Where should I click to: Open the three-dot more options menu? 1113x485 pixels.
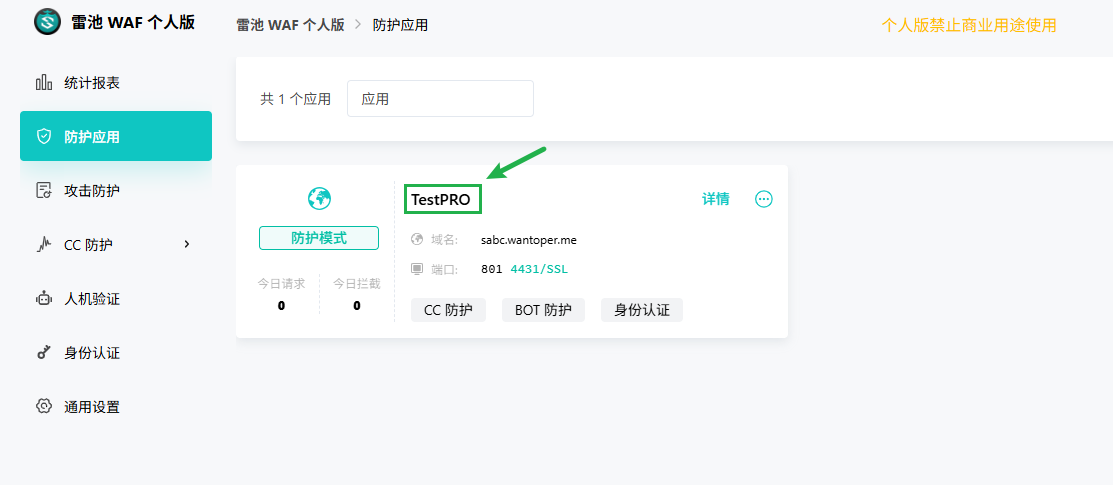(x=764, y=199)
